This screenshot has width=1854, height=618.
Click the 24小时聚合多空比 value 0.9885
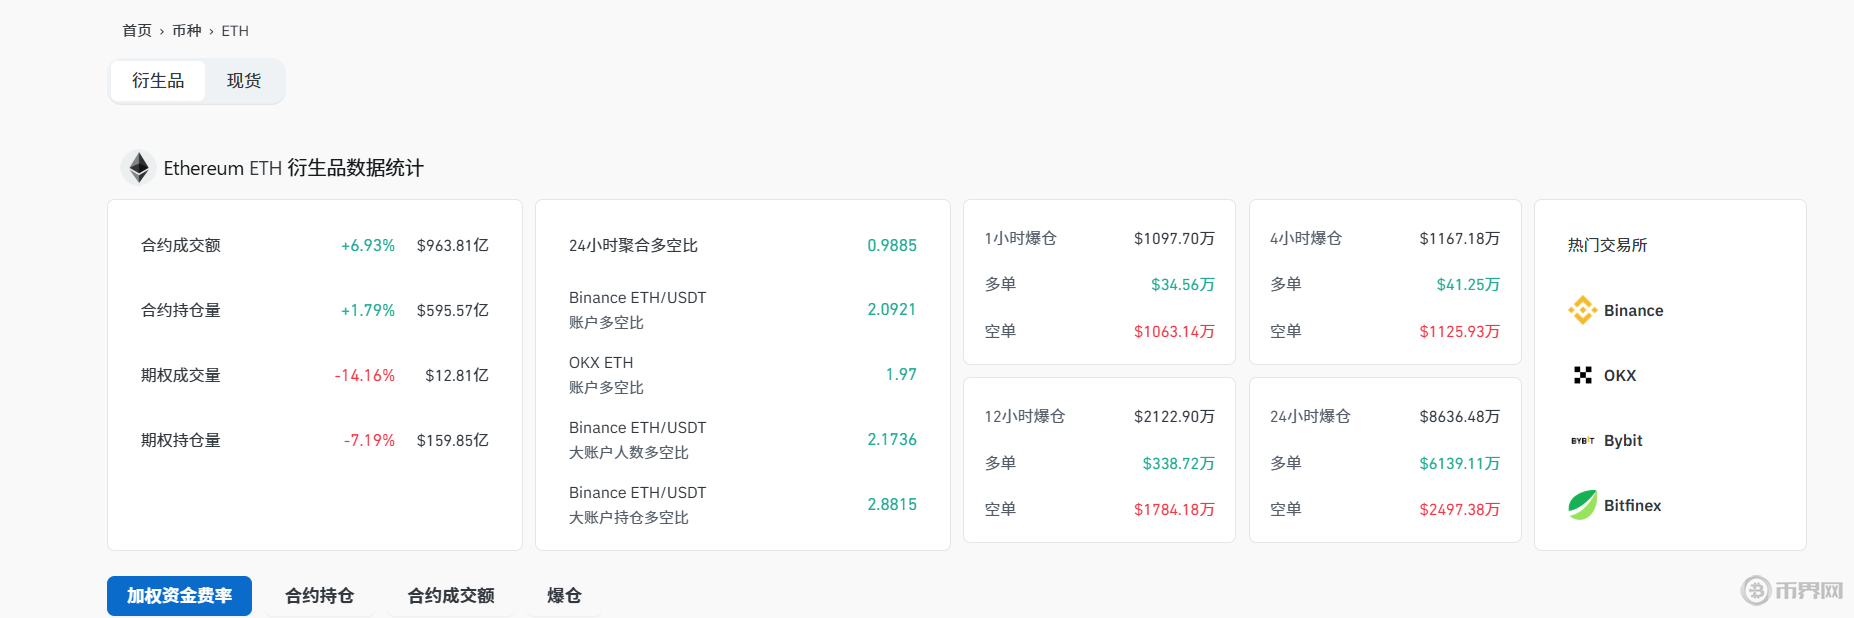[891, 246]
